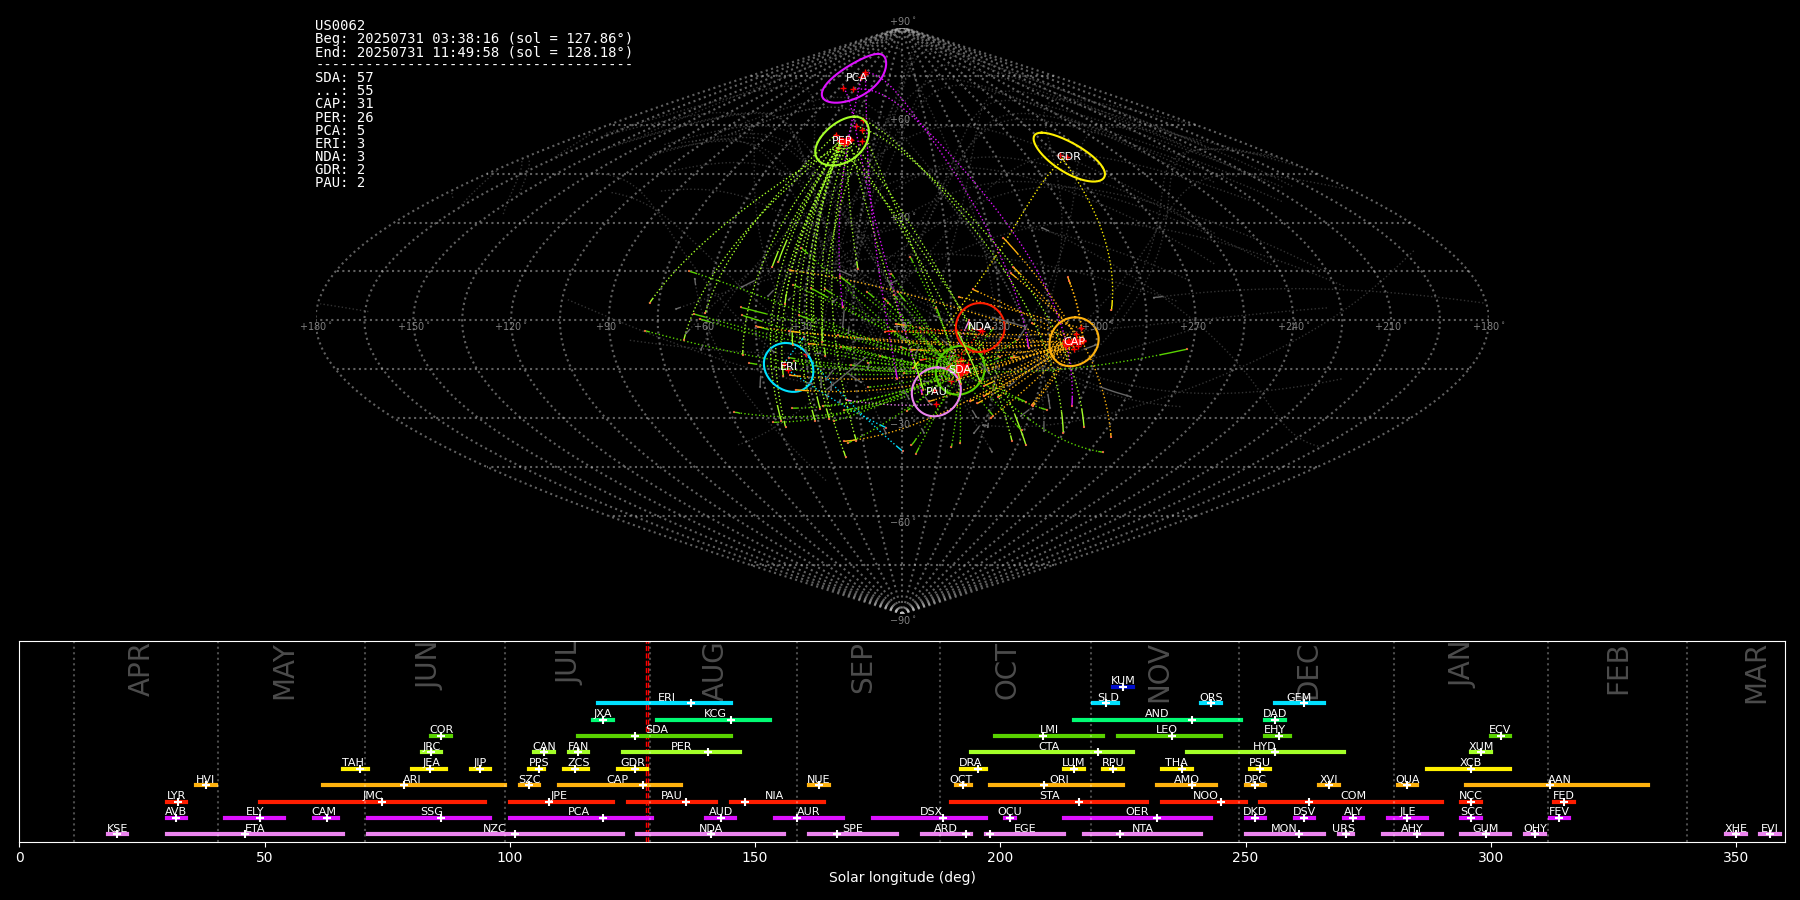Viewport: 1800px width, 900px height.
Task: Click the LMI shower bar in the timeline
Action: tap(1049, 736)
